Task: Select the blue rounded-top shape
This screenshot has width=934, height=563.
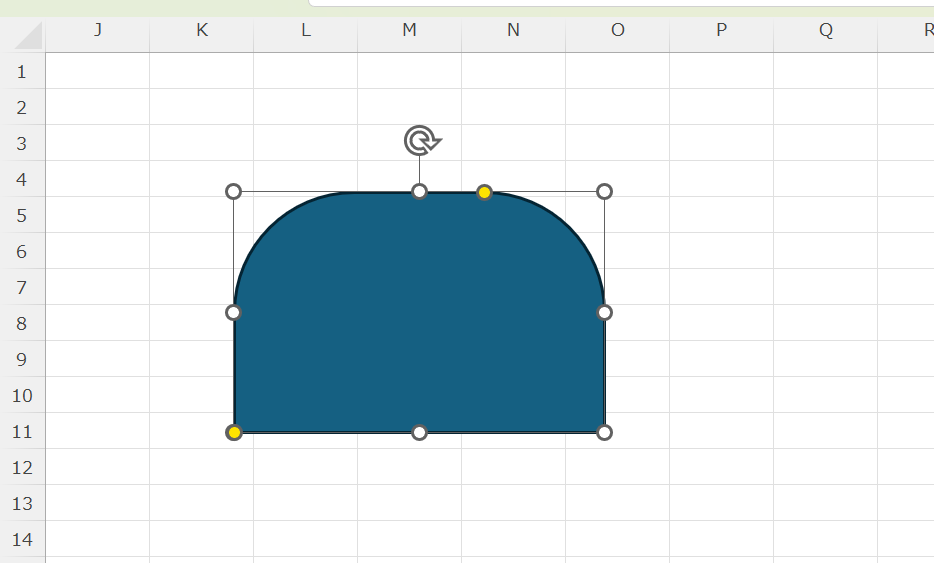Action: (420, 330)
